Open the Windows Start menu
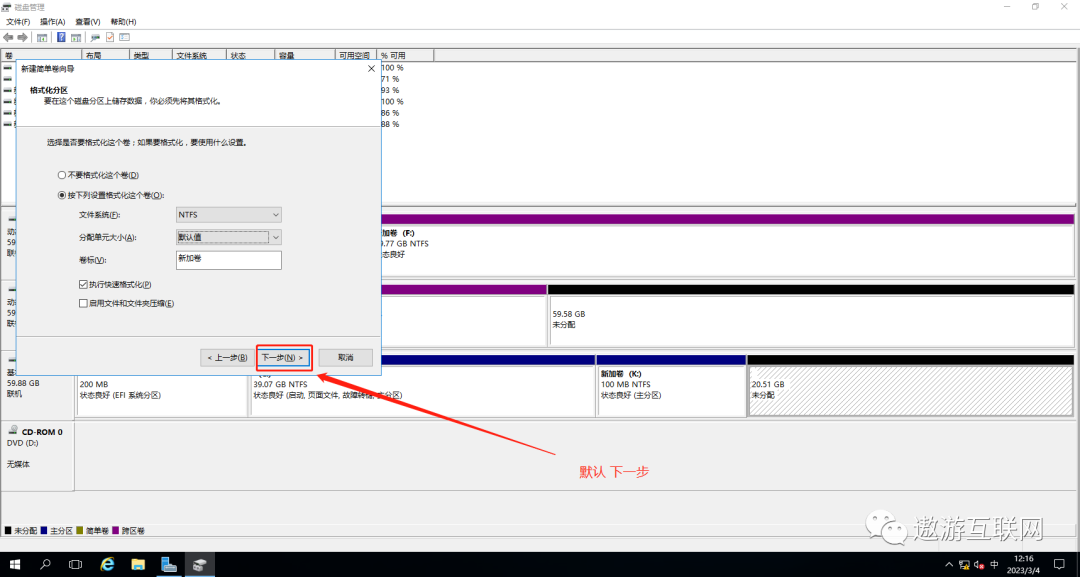 pyautogui.click(x=14, y=565)
